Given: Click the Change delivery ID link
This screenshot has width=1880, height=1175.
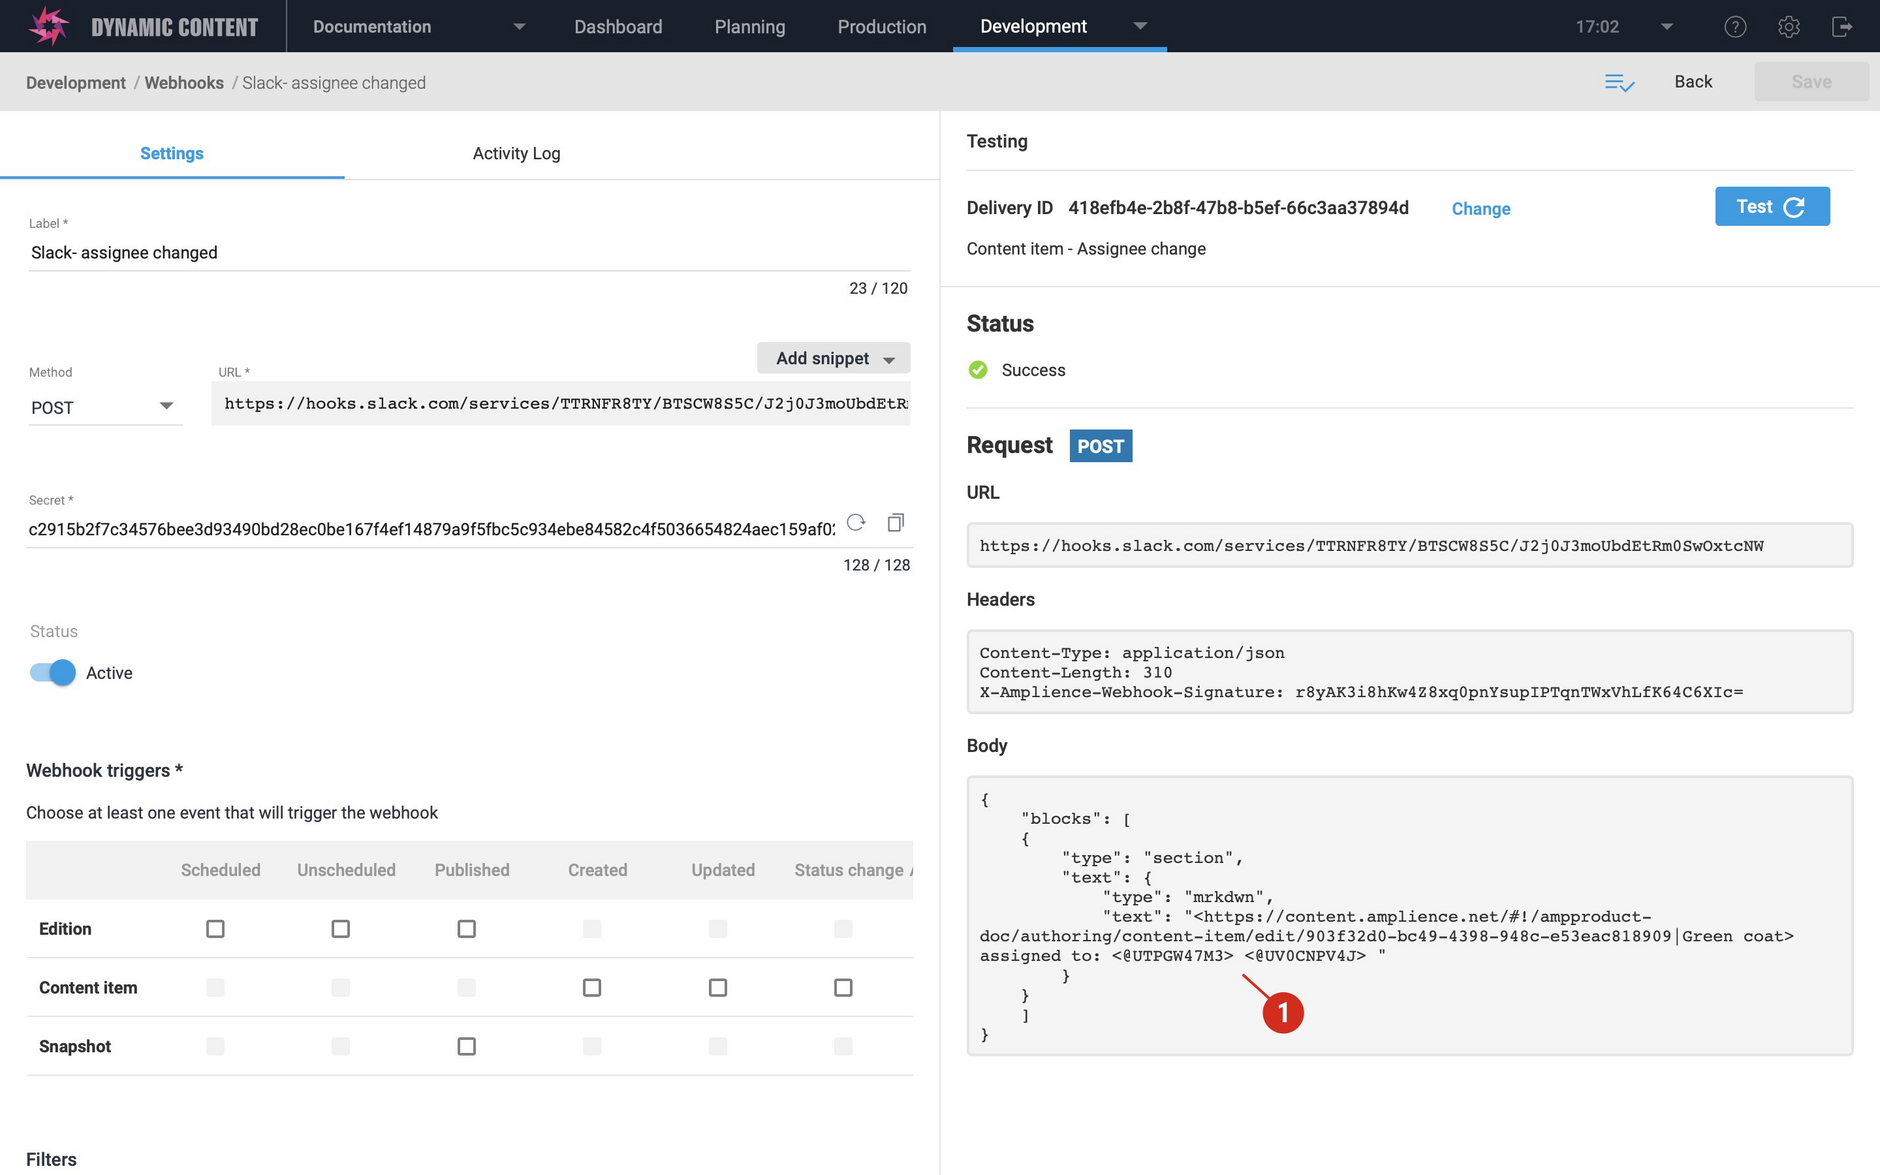Looking at the screenshot, I should coord(1481,208).
